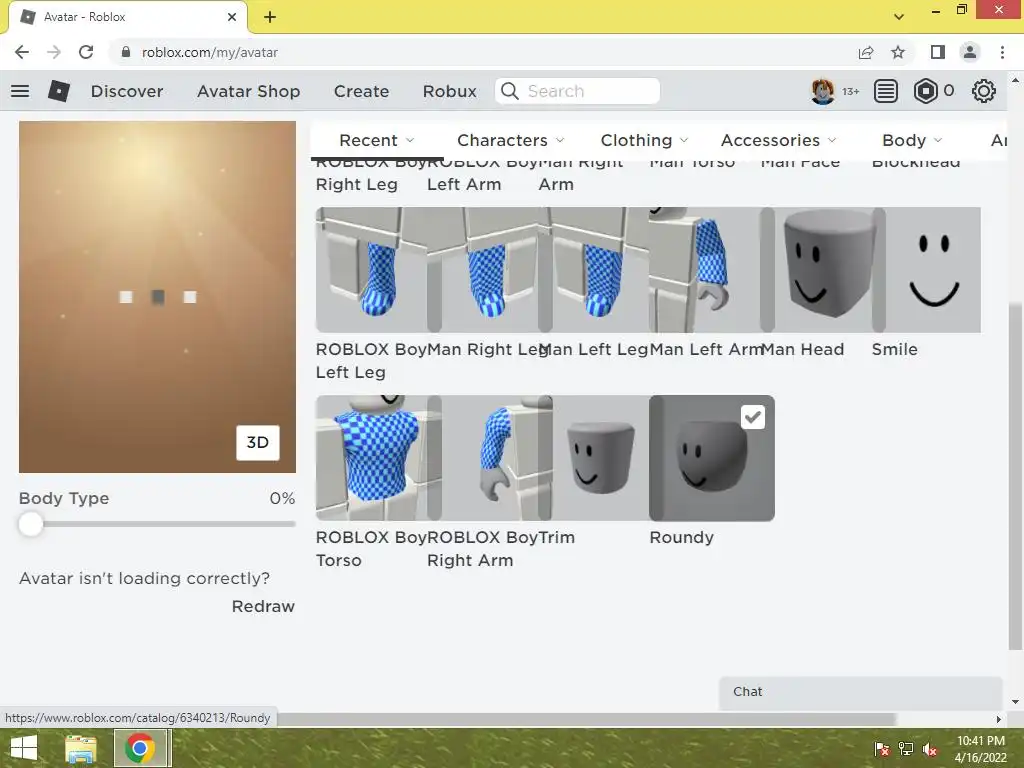Image resolution: width=1024 pixels, height=768 pixels.
Task: Open the Windows Start button
Action: click(x=24, y=748)
